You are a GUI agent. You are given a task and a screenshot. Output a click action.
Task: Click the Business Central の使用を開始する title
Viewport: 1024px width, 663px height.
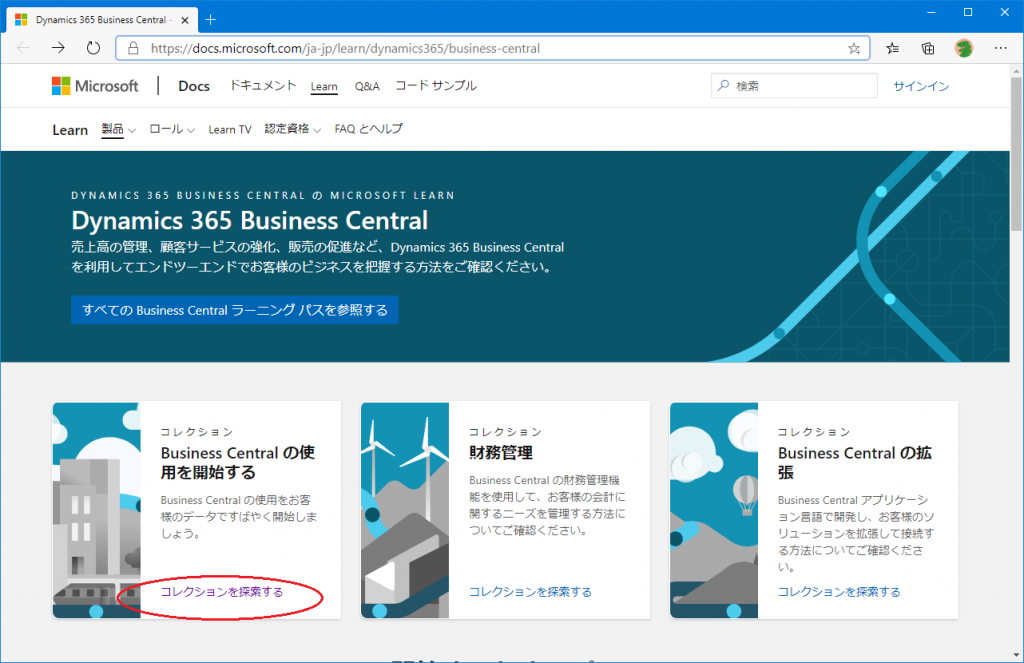click(238, 462)
